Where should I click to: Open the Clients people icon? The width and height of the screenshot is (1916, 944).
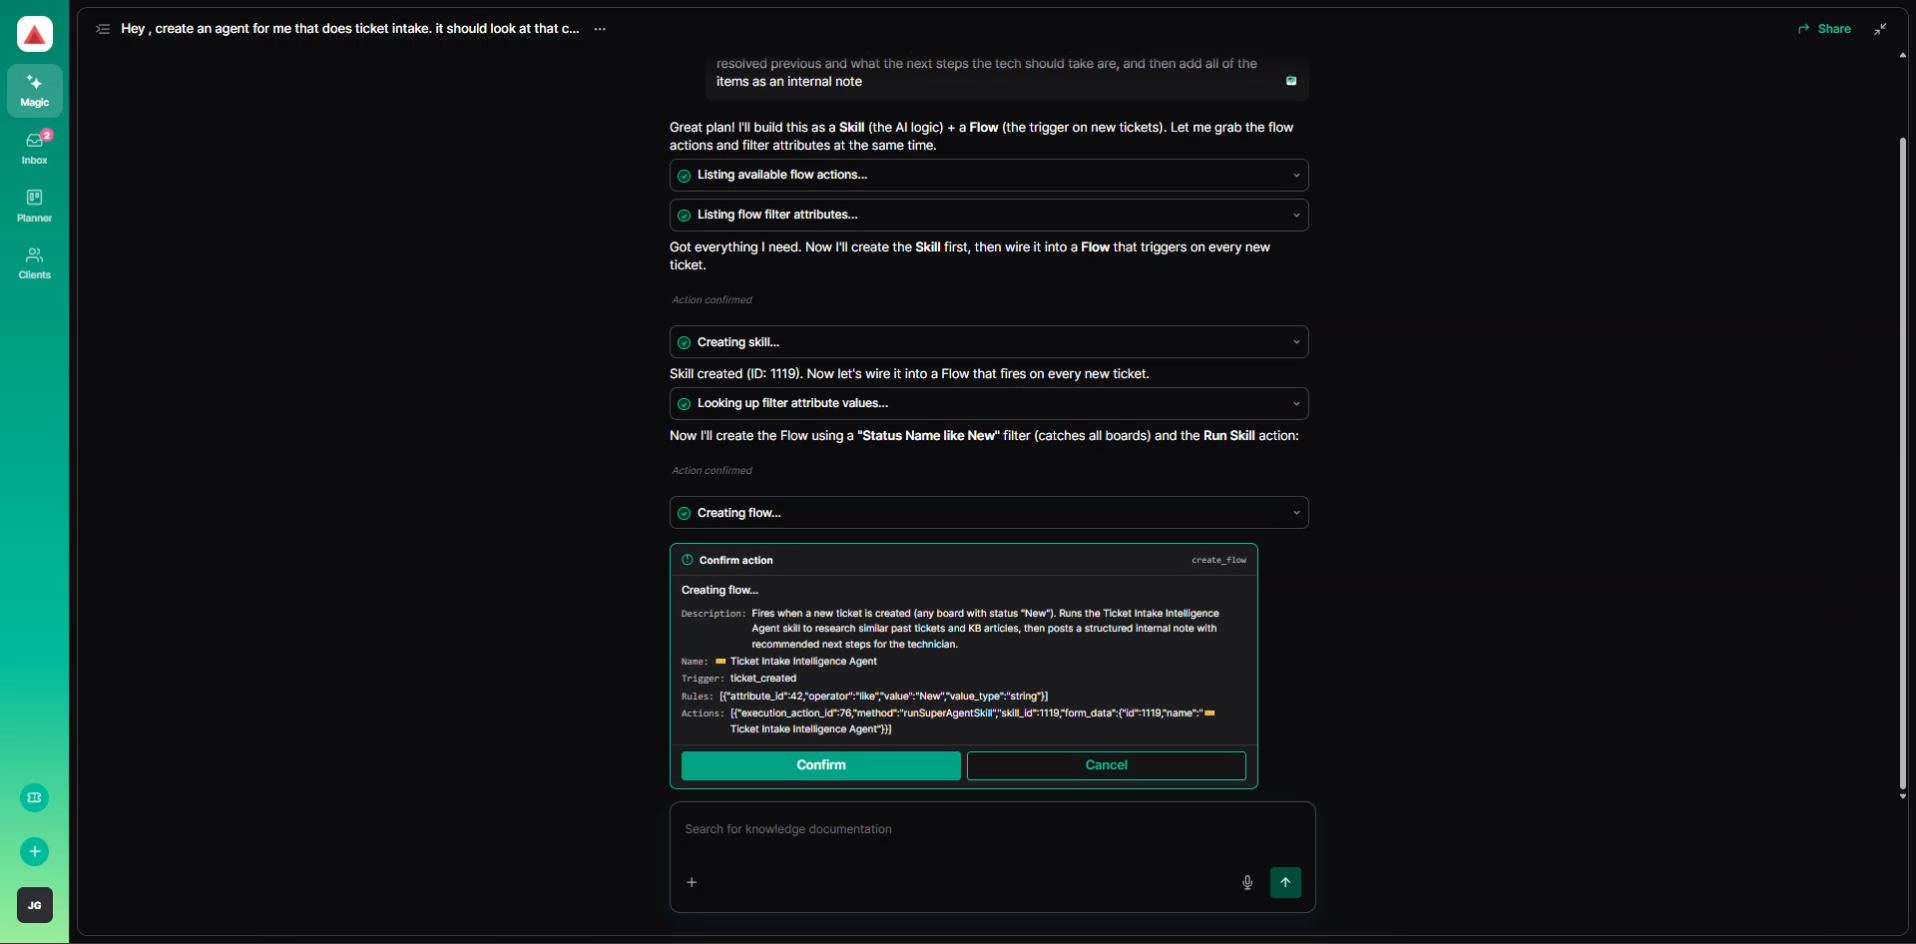pyautogui.click(x=34, y=263)
